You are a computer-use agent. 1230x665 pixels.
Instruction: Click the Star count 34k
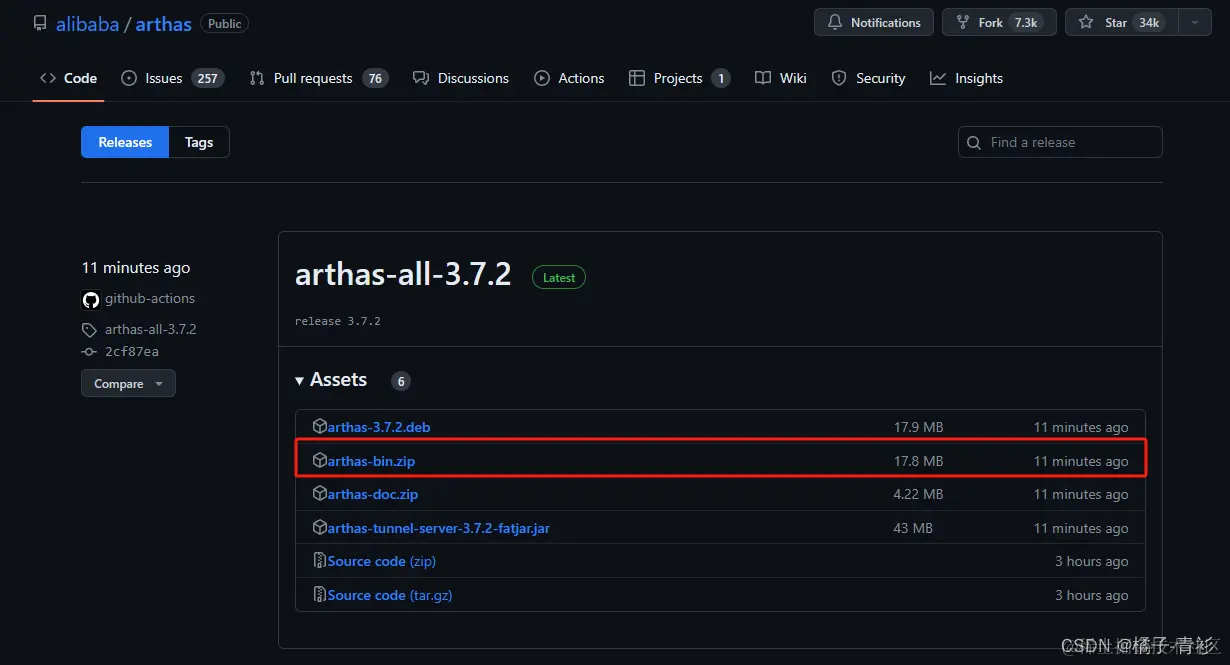(x=1149, y=22)
